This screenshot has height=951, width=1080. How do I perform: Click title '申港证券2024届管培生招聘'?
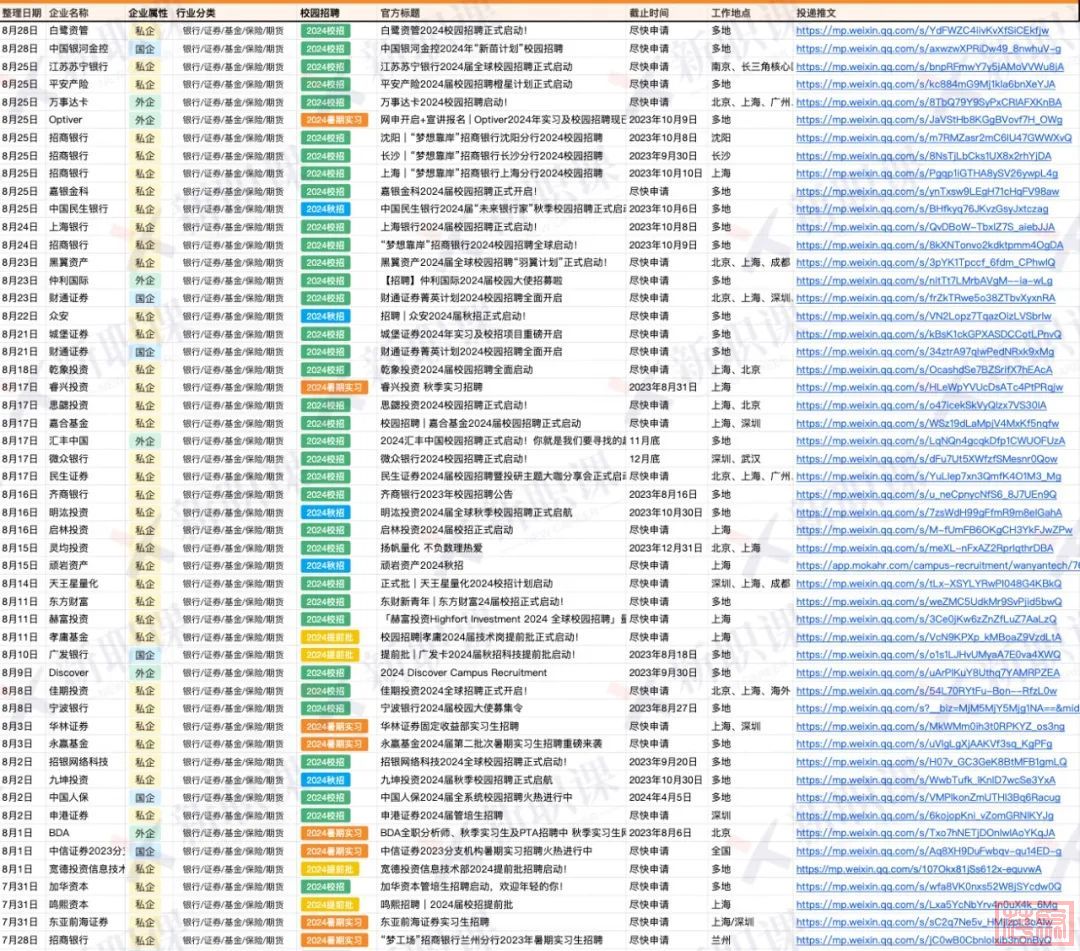442,815
